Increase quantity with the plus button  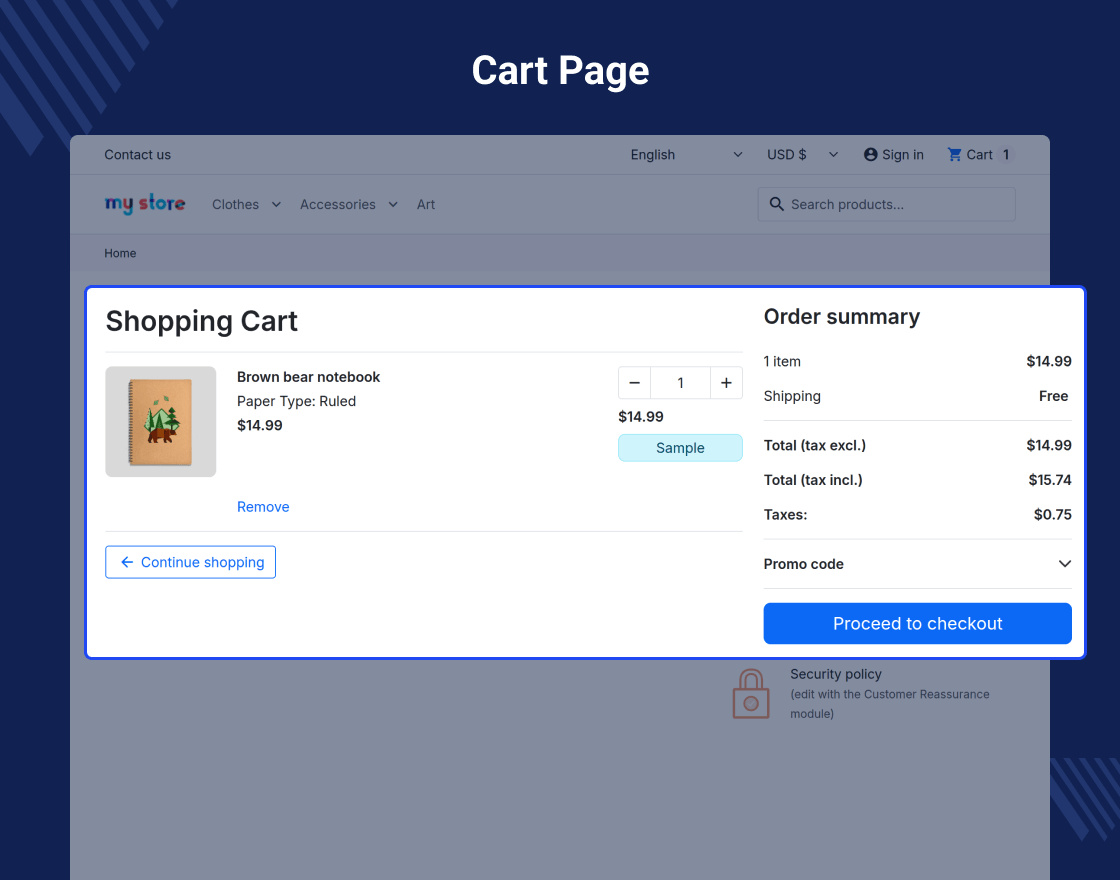(726, 383)
